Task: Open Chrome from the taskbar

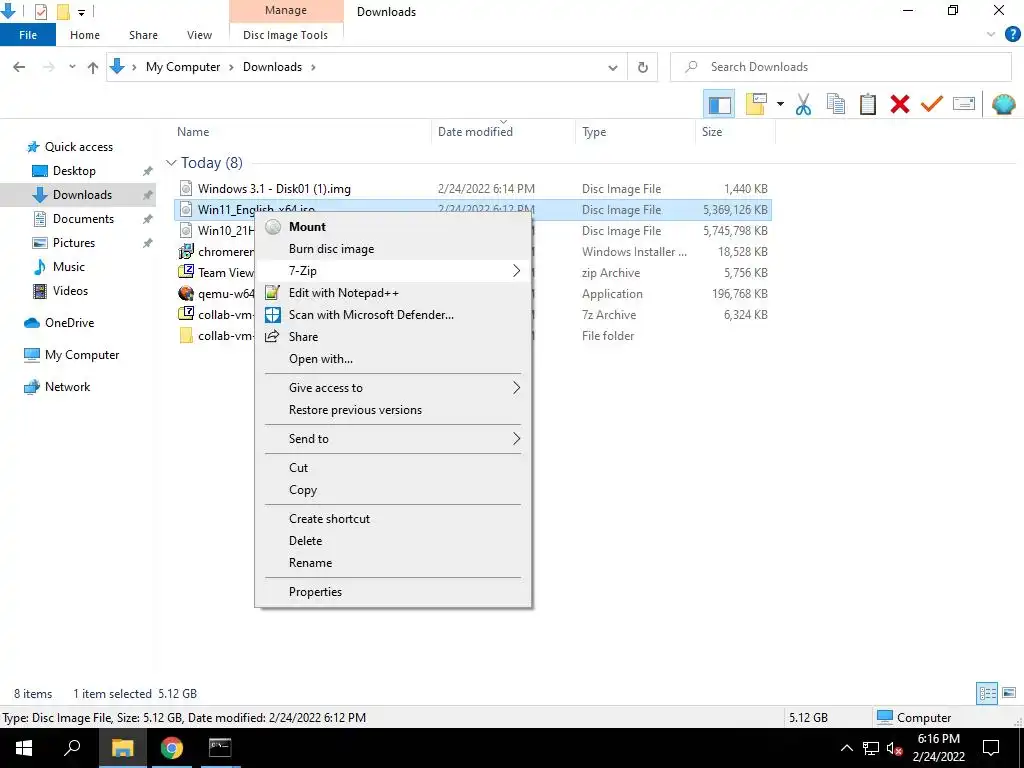Action: click(171, 748)
